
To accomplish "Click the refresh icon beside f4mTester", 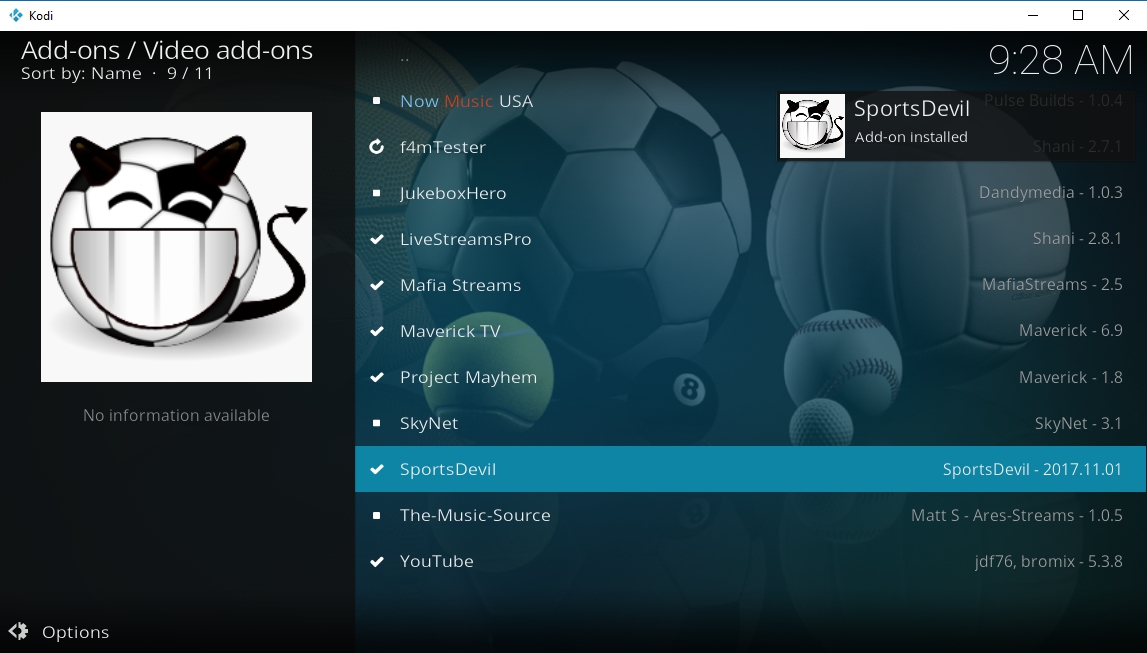I will 376,147.
